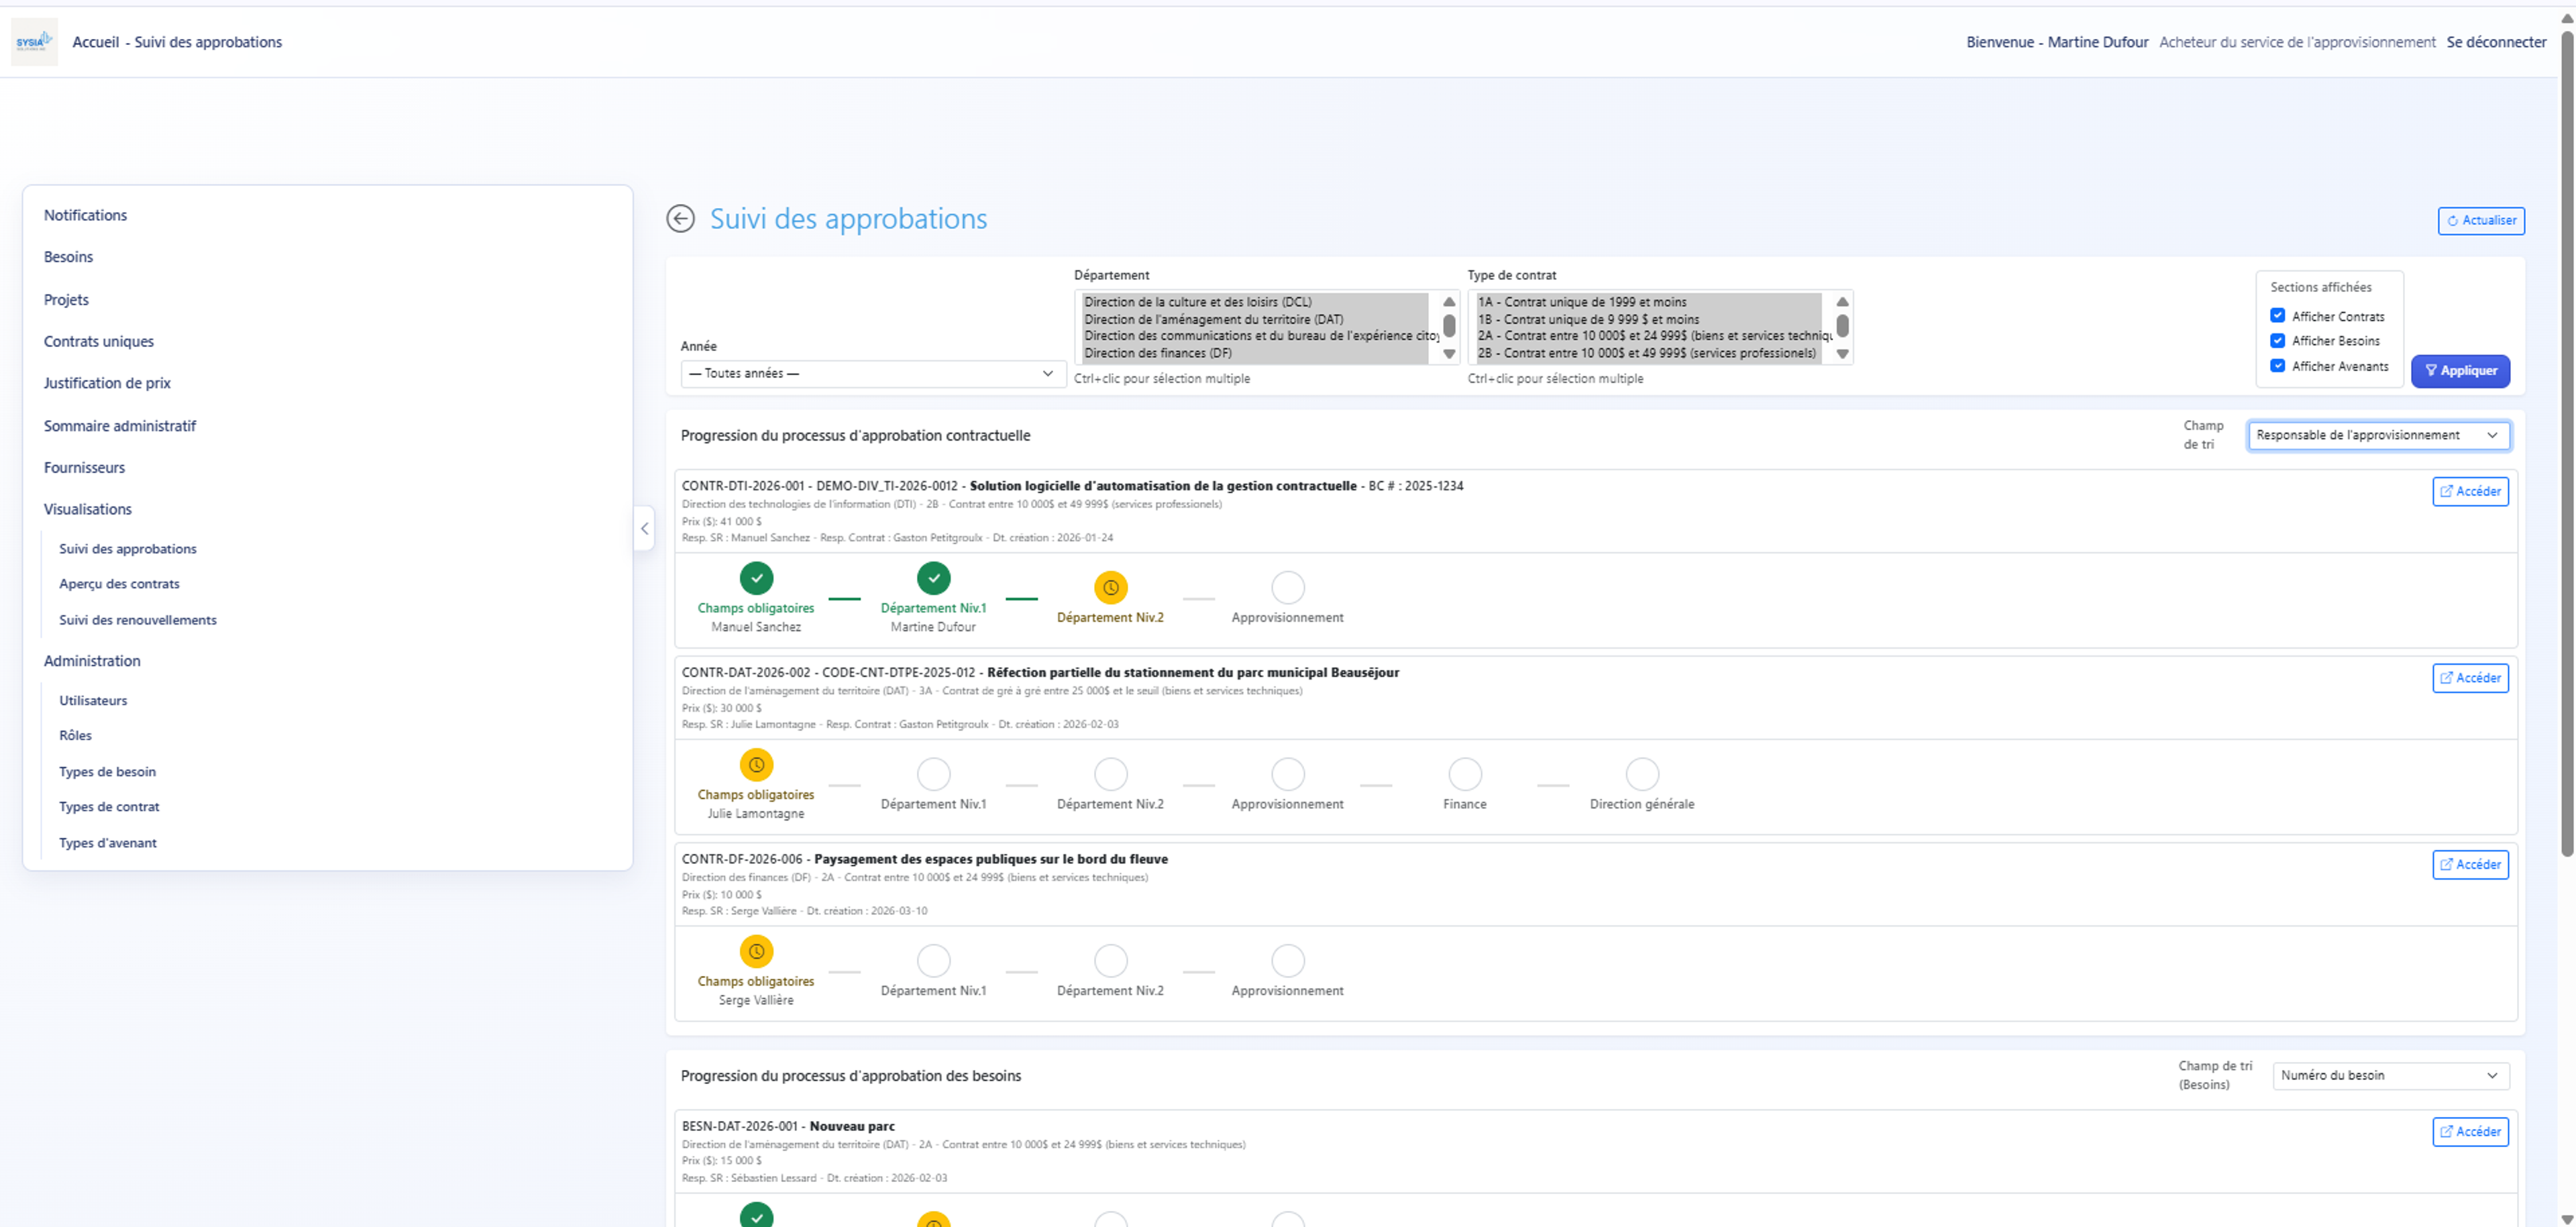Image resolution: width=2576 pixels, height=1227 pixels.
Task: Select Direction des finances (DF) option
Action: [x=1255, y=354]
